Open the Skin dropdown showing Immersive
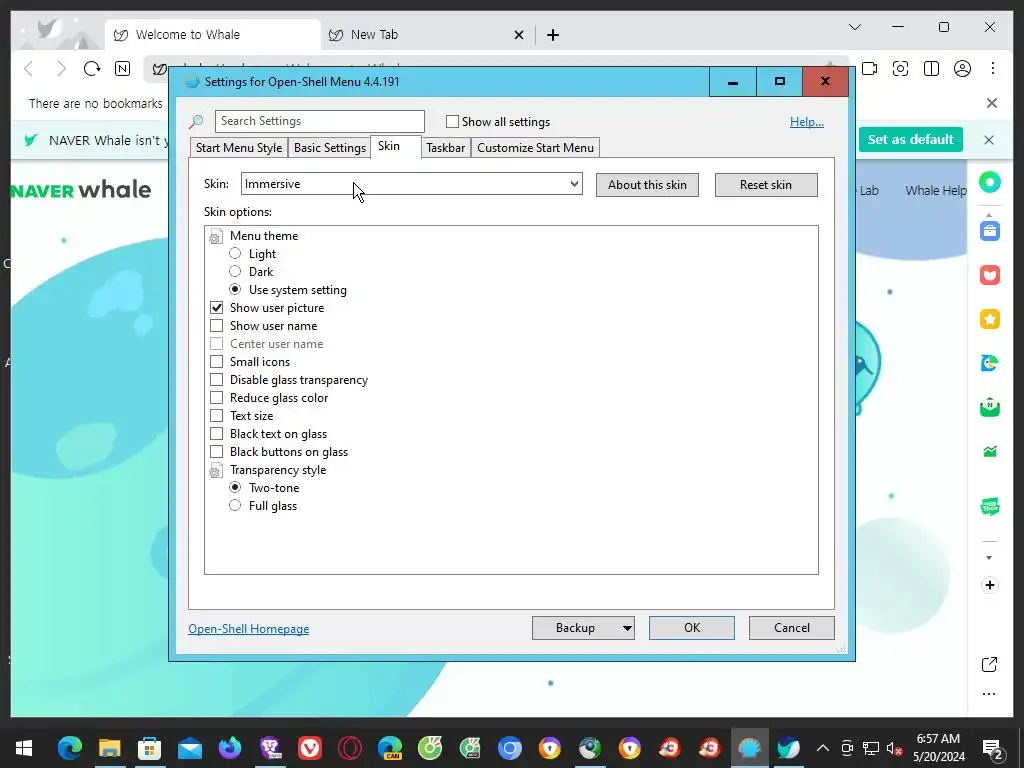Viewport: 1024px width, 768px height. point(411,184)
